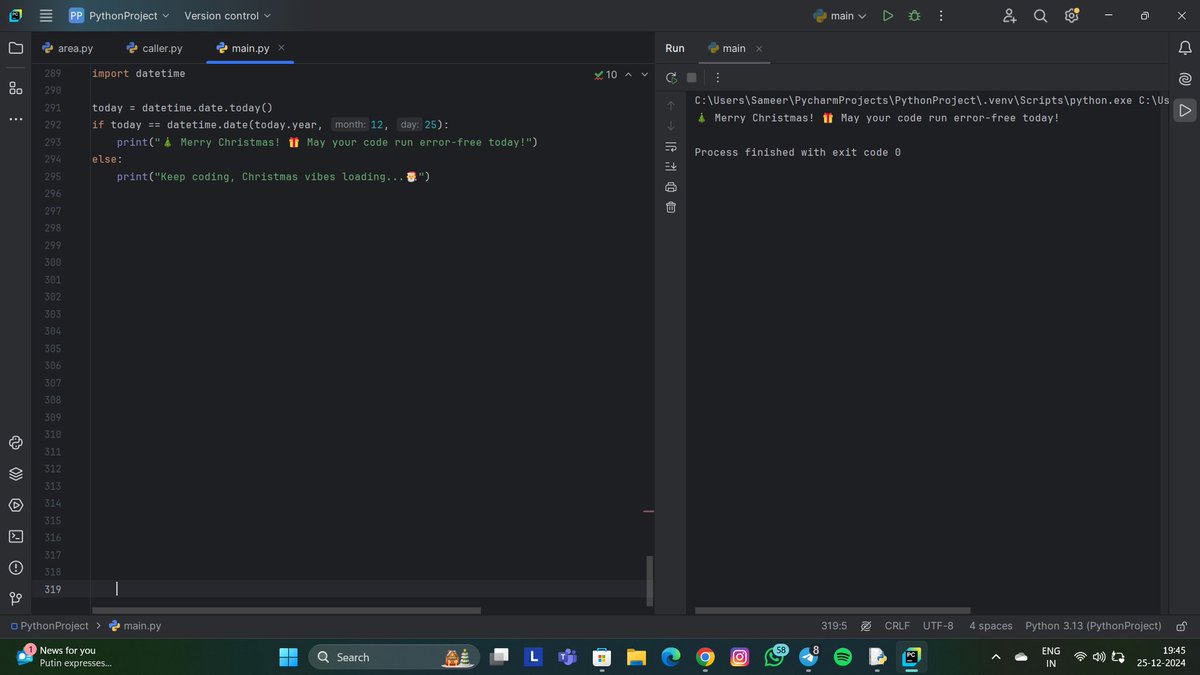Open Version control dropdown
Image resolution: width=1200 pixels, height=675 pixels.
coord(227,16)
